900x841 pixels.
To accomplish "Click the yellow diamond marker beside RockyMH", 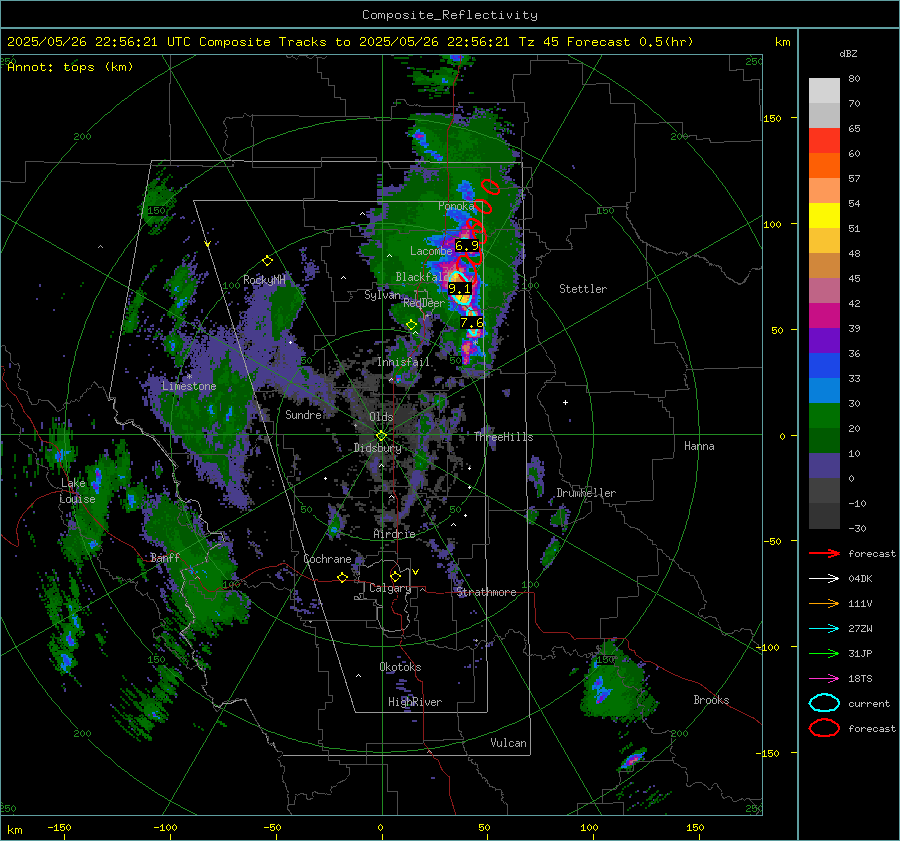I will pyautogui.click(x=267, y=261).
